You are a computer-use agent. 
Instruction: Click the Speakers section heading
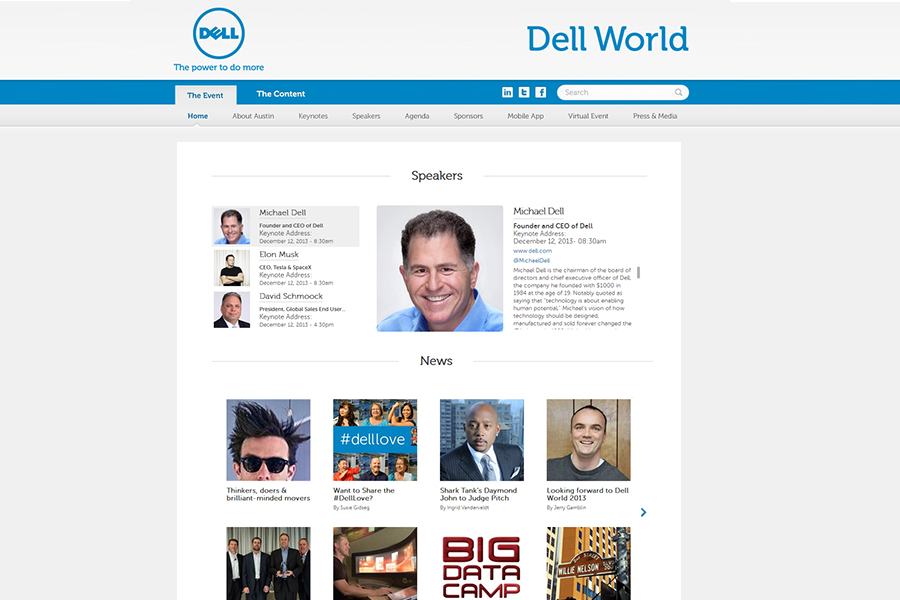437,176
